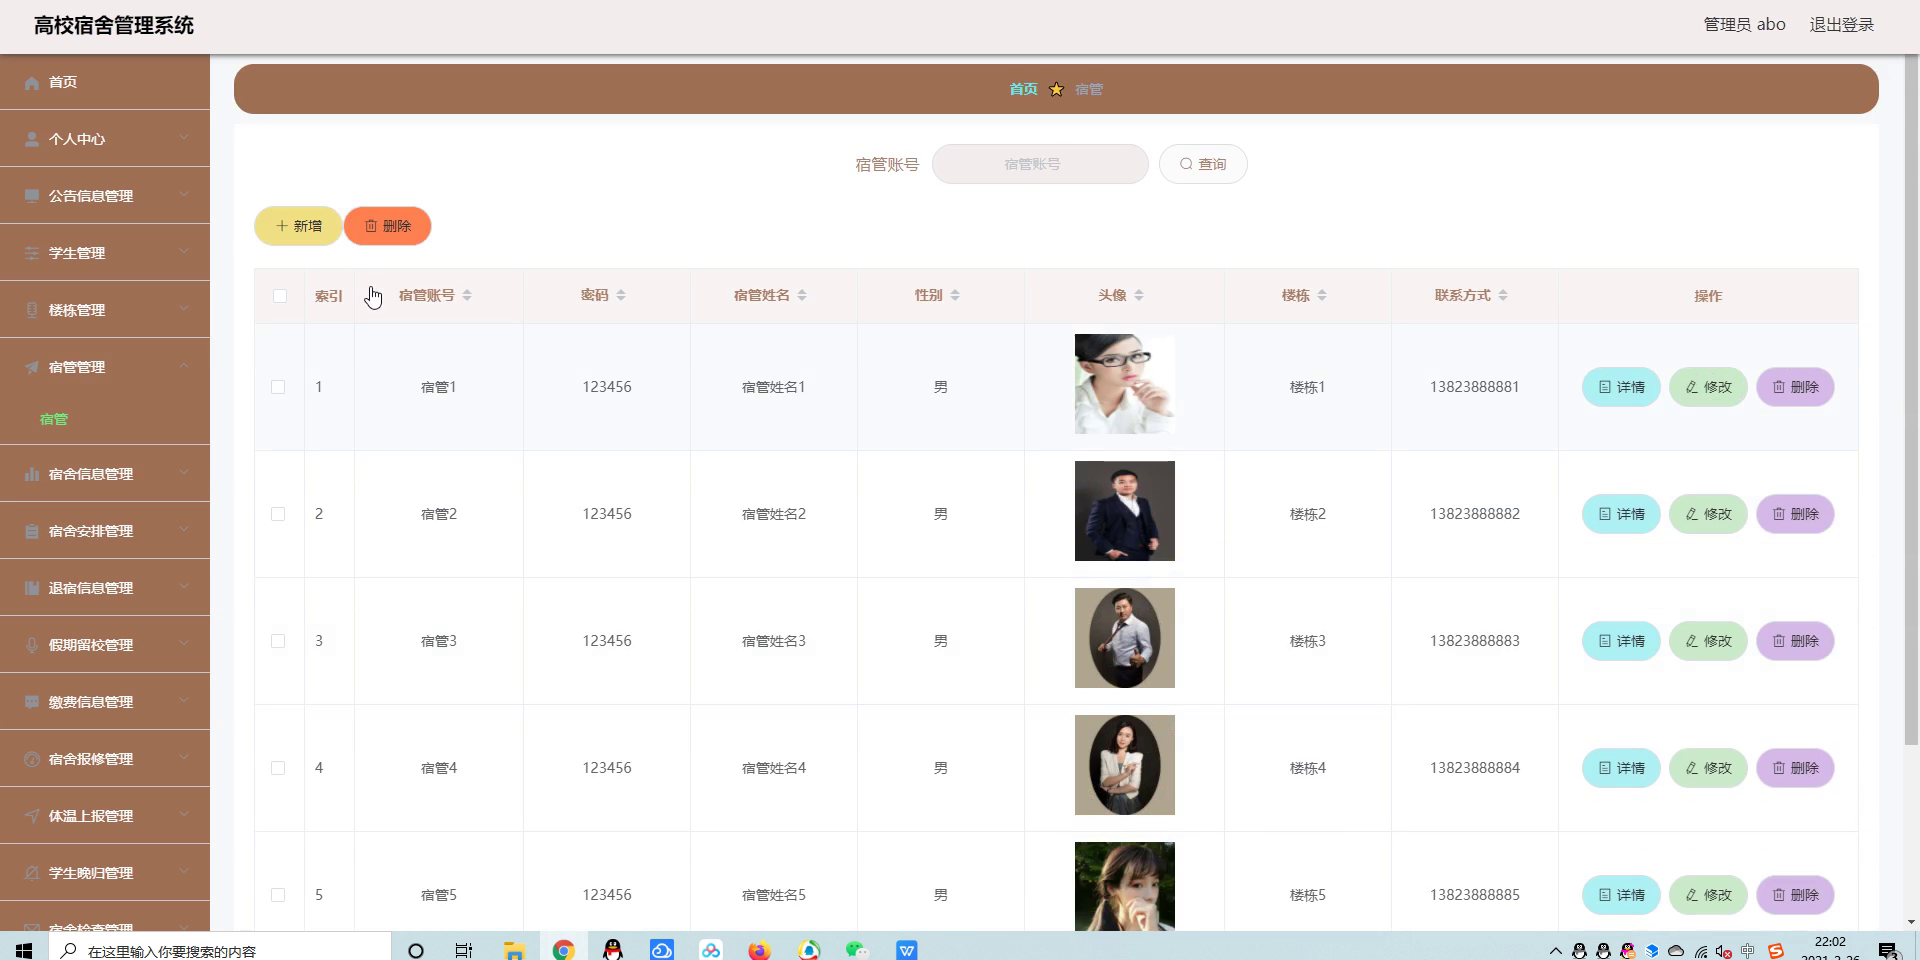
Task: Click the yellow 新增 button
Action: tap(298, 226)
